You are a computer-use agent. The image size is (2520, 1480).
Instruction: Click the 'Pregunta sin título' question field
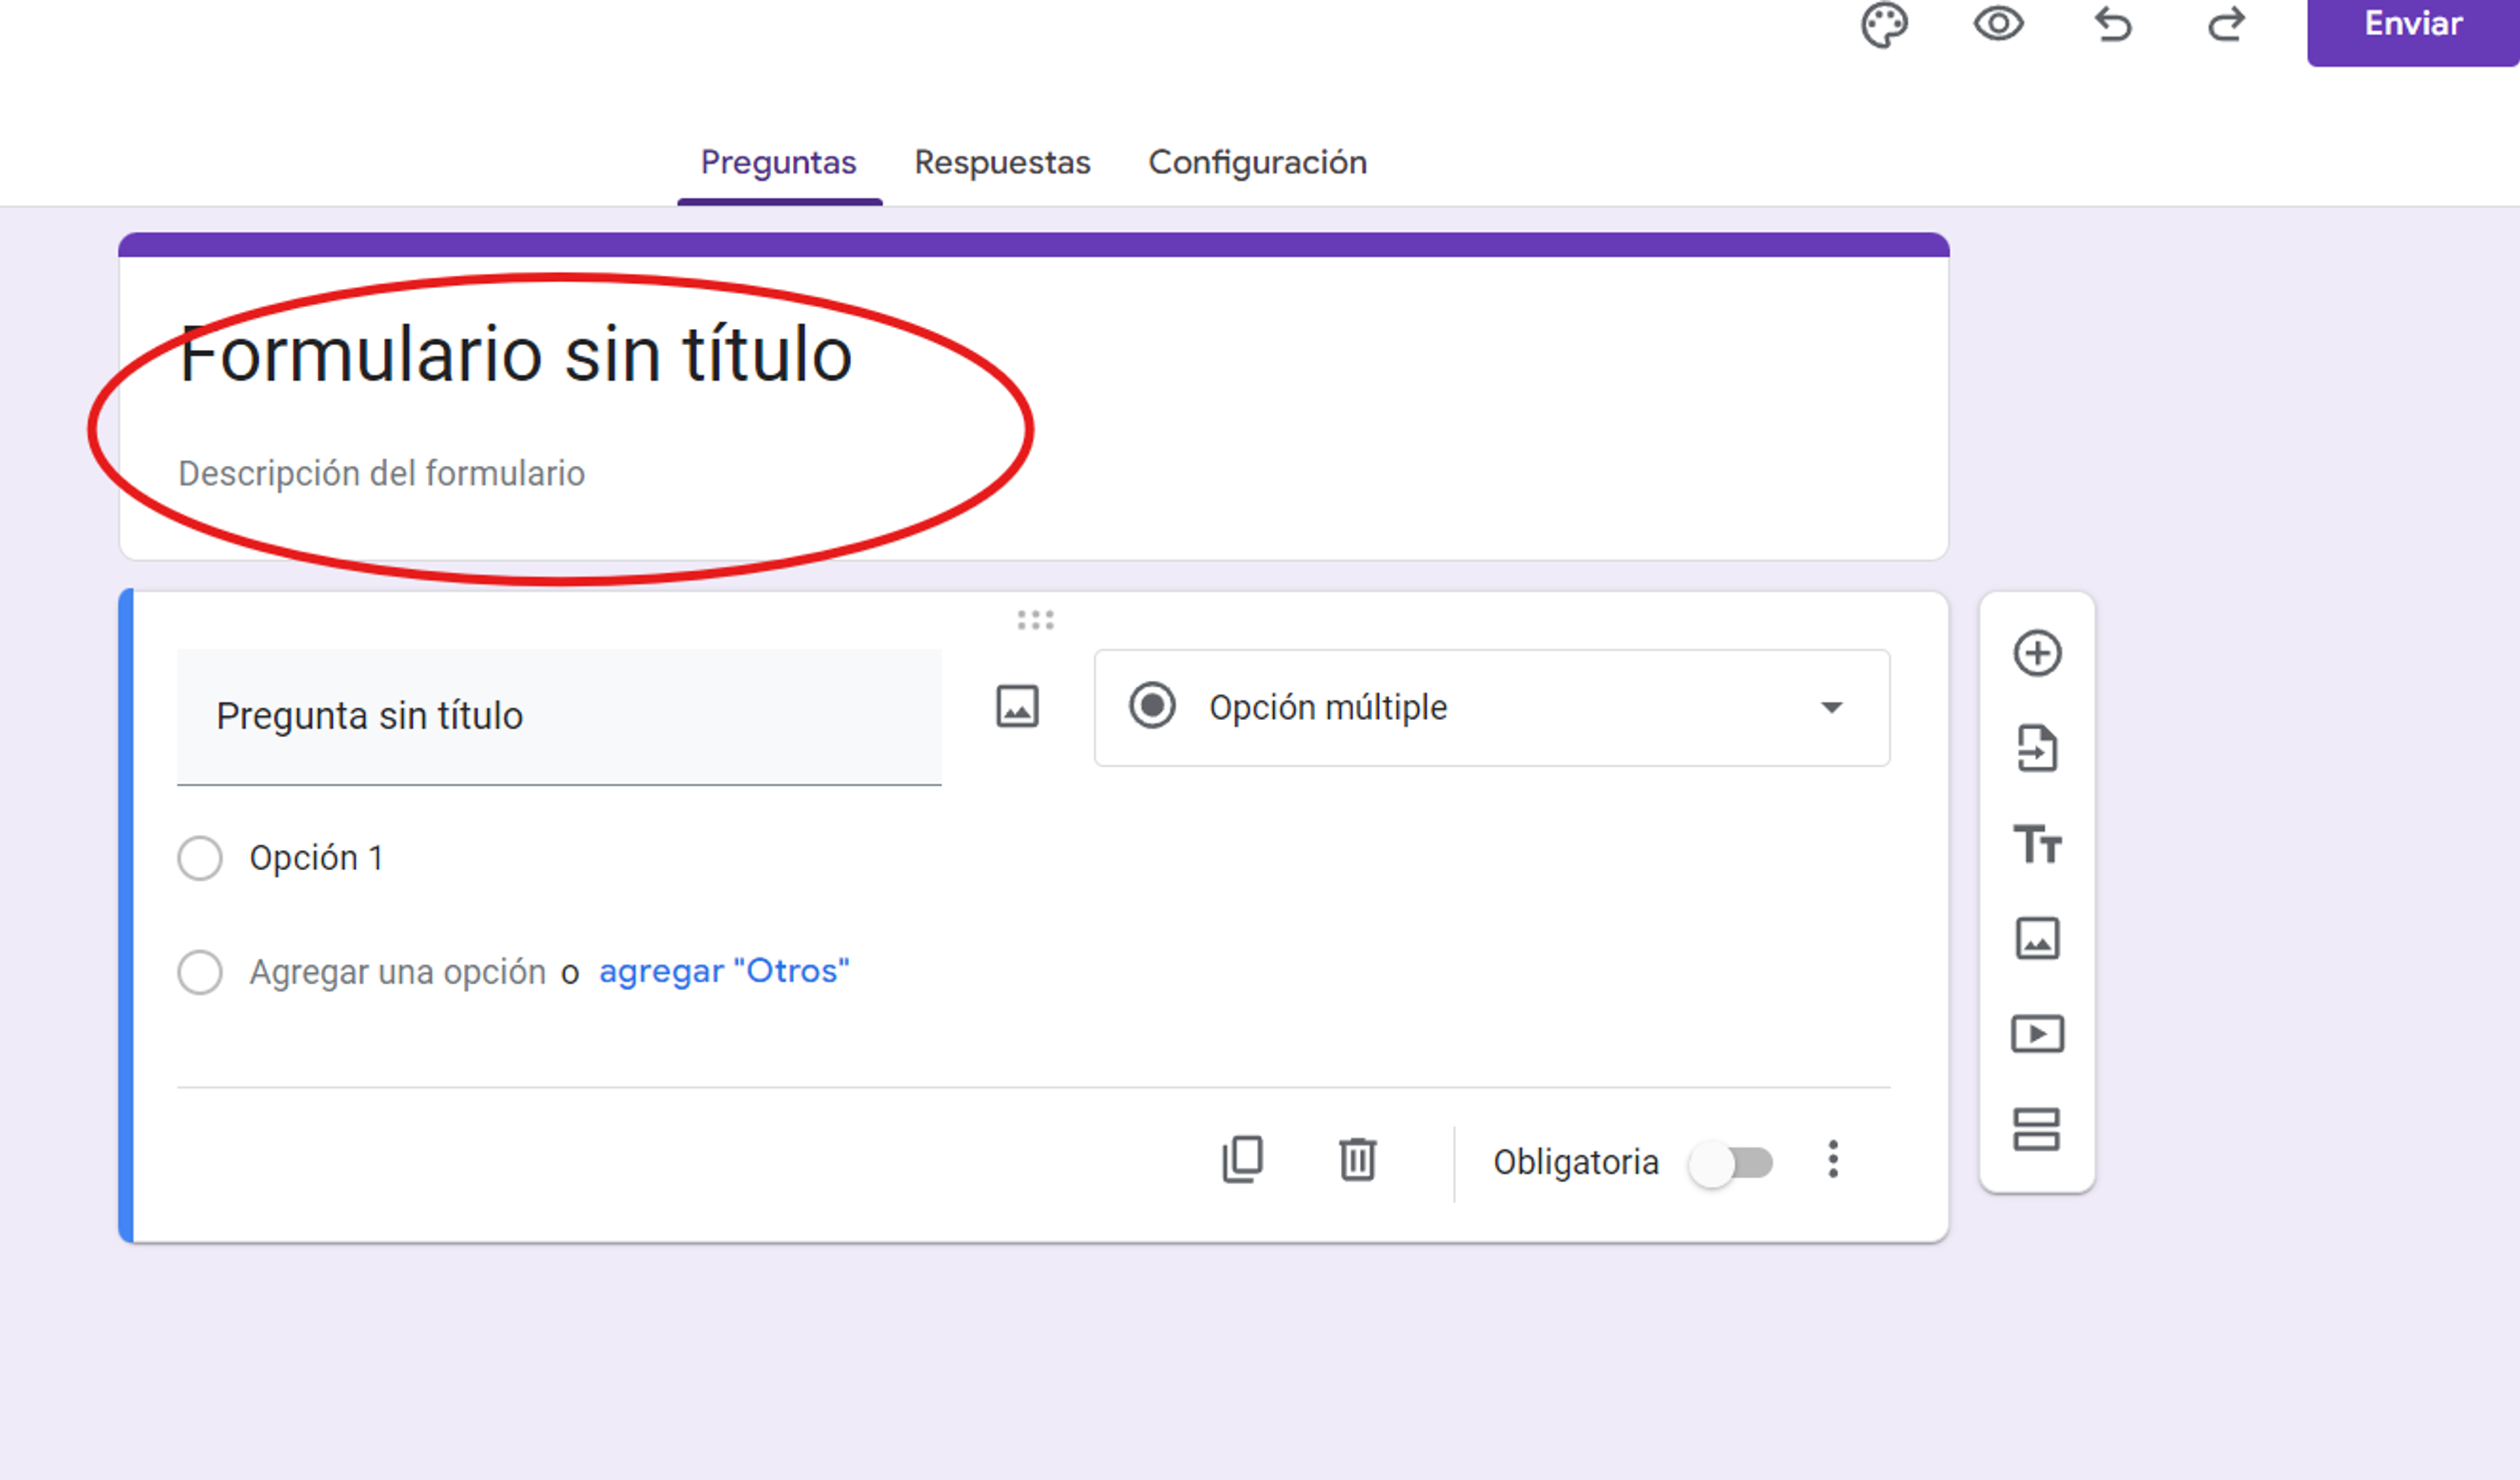(559, 717)
